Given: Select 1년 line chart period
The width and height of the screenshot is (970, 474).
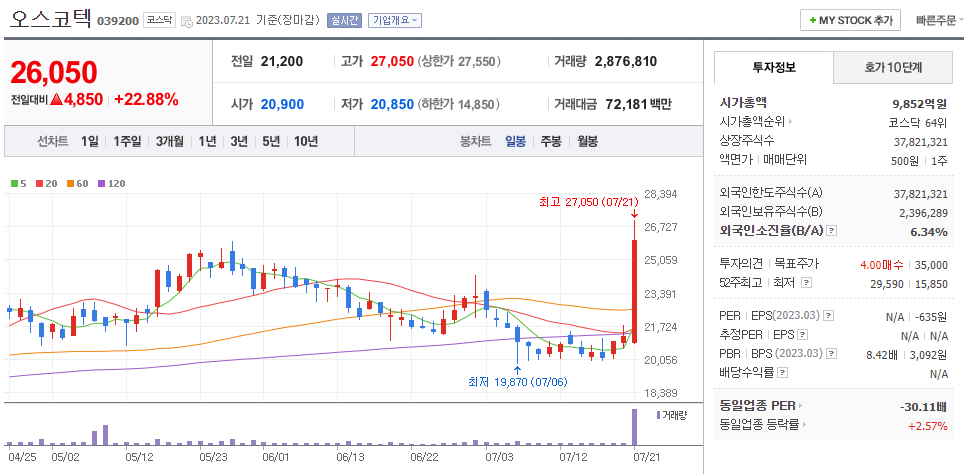Looking at the screenshot, I should 207,142.
